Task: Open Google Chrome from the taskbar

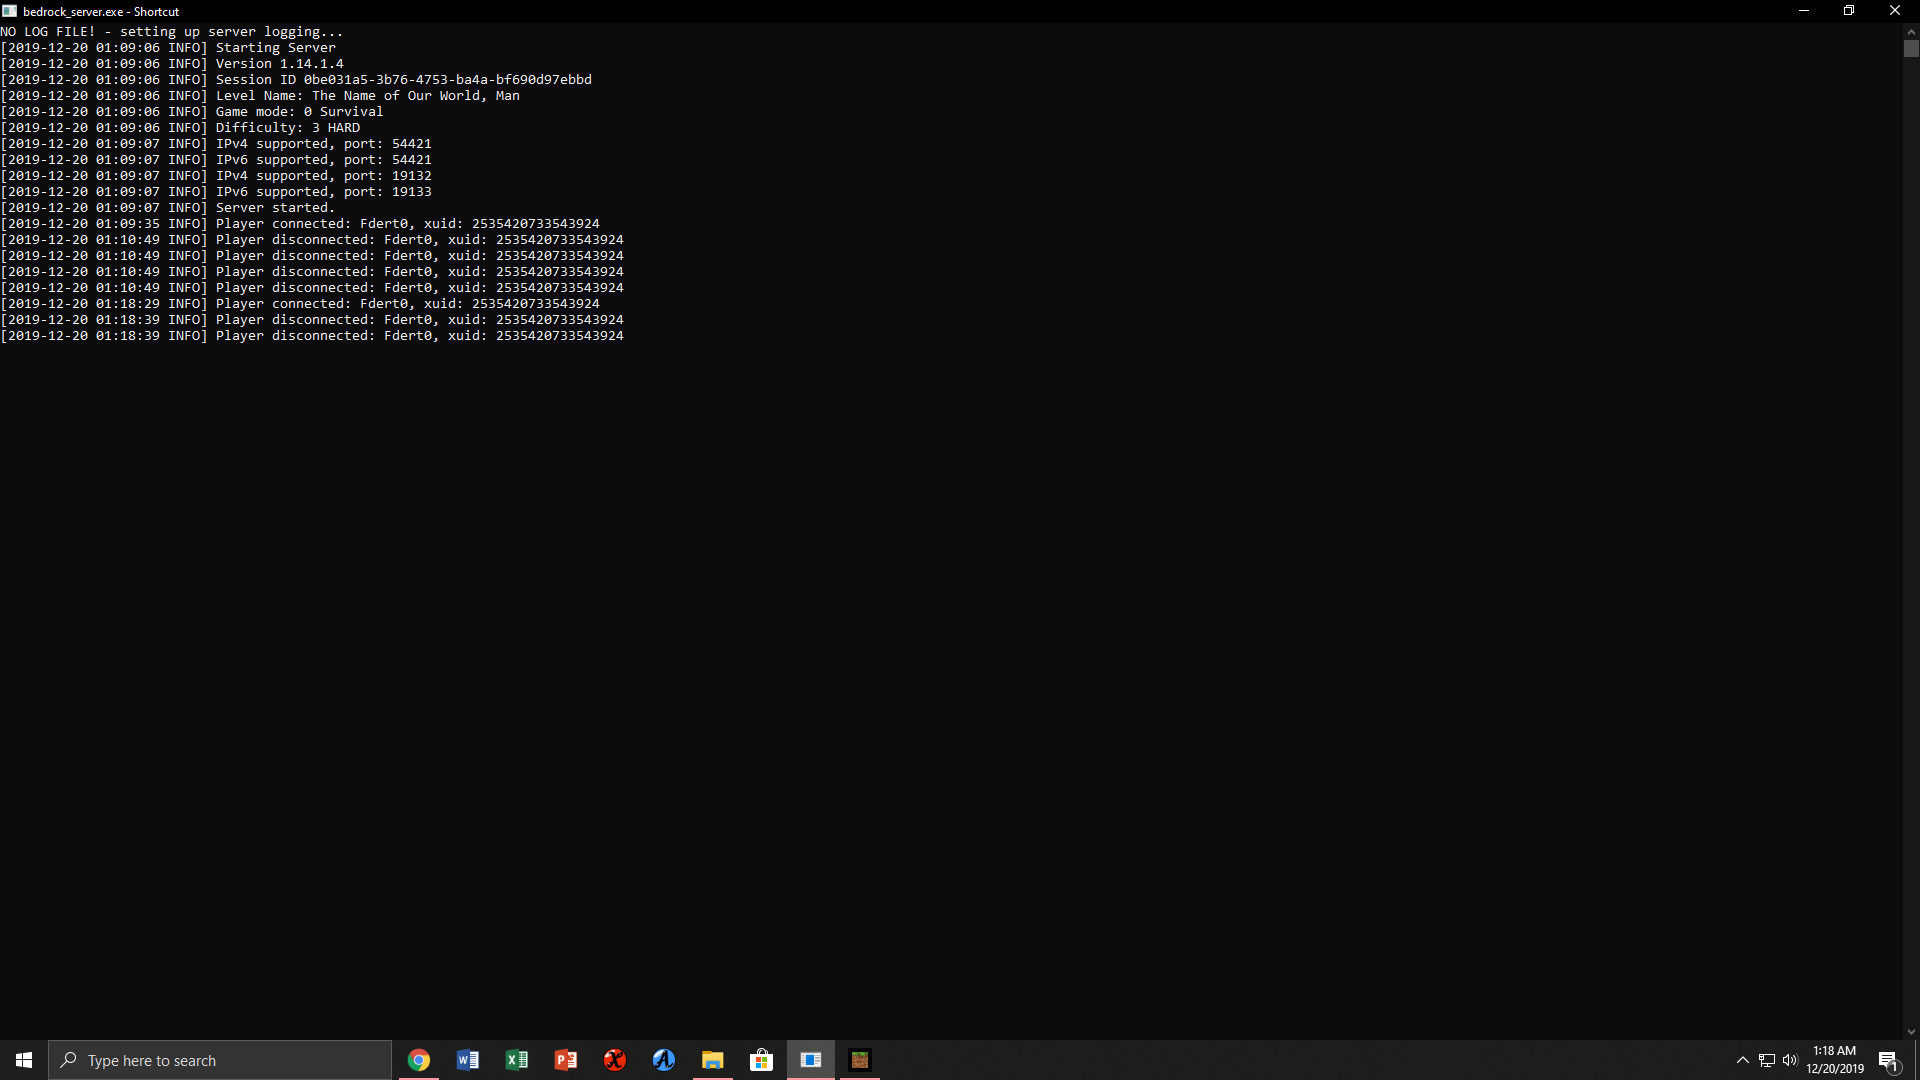Action: click(419, 1060)
